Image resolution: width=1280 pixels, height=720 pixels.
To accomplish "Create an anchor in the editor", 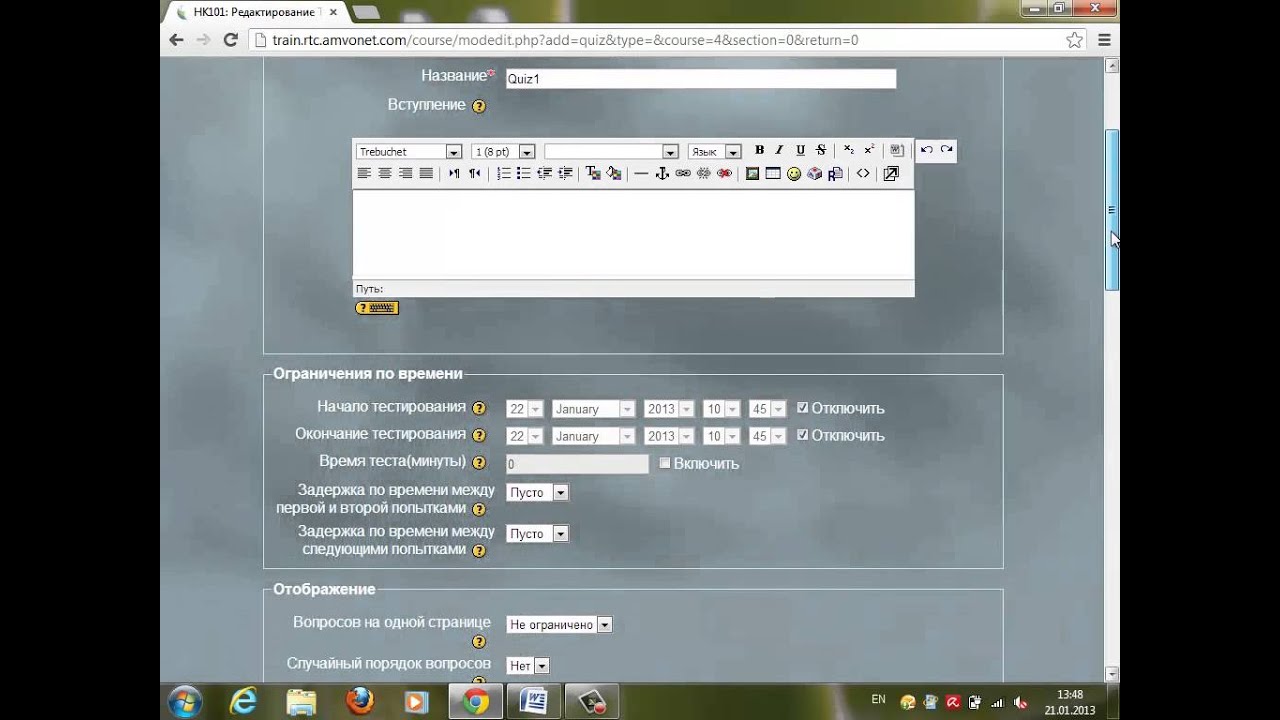I will point(662,174).
